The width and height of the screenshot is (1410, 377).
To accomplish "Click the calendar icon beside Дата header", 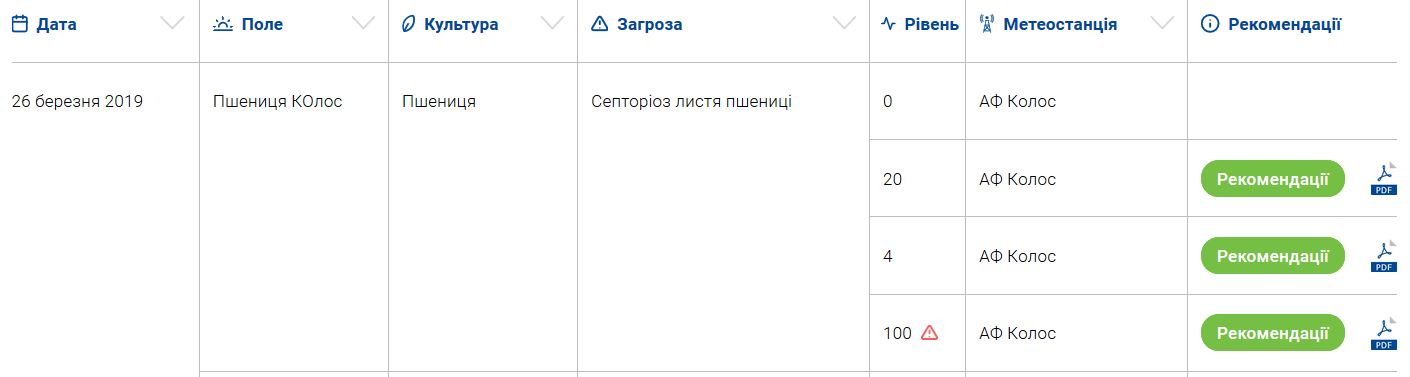I will [x=19, y=24].
